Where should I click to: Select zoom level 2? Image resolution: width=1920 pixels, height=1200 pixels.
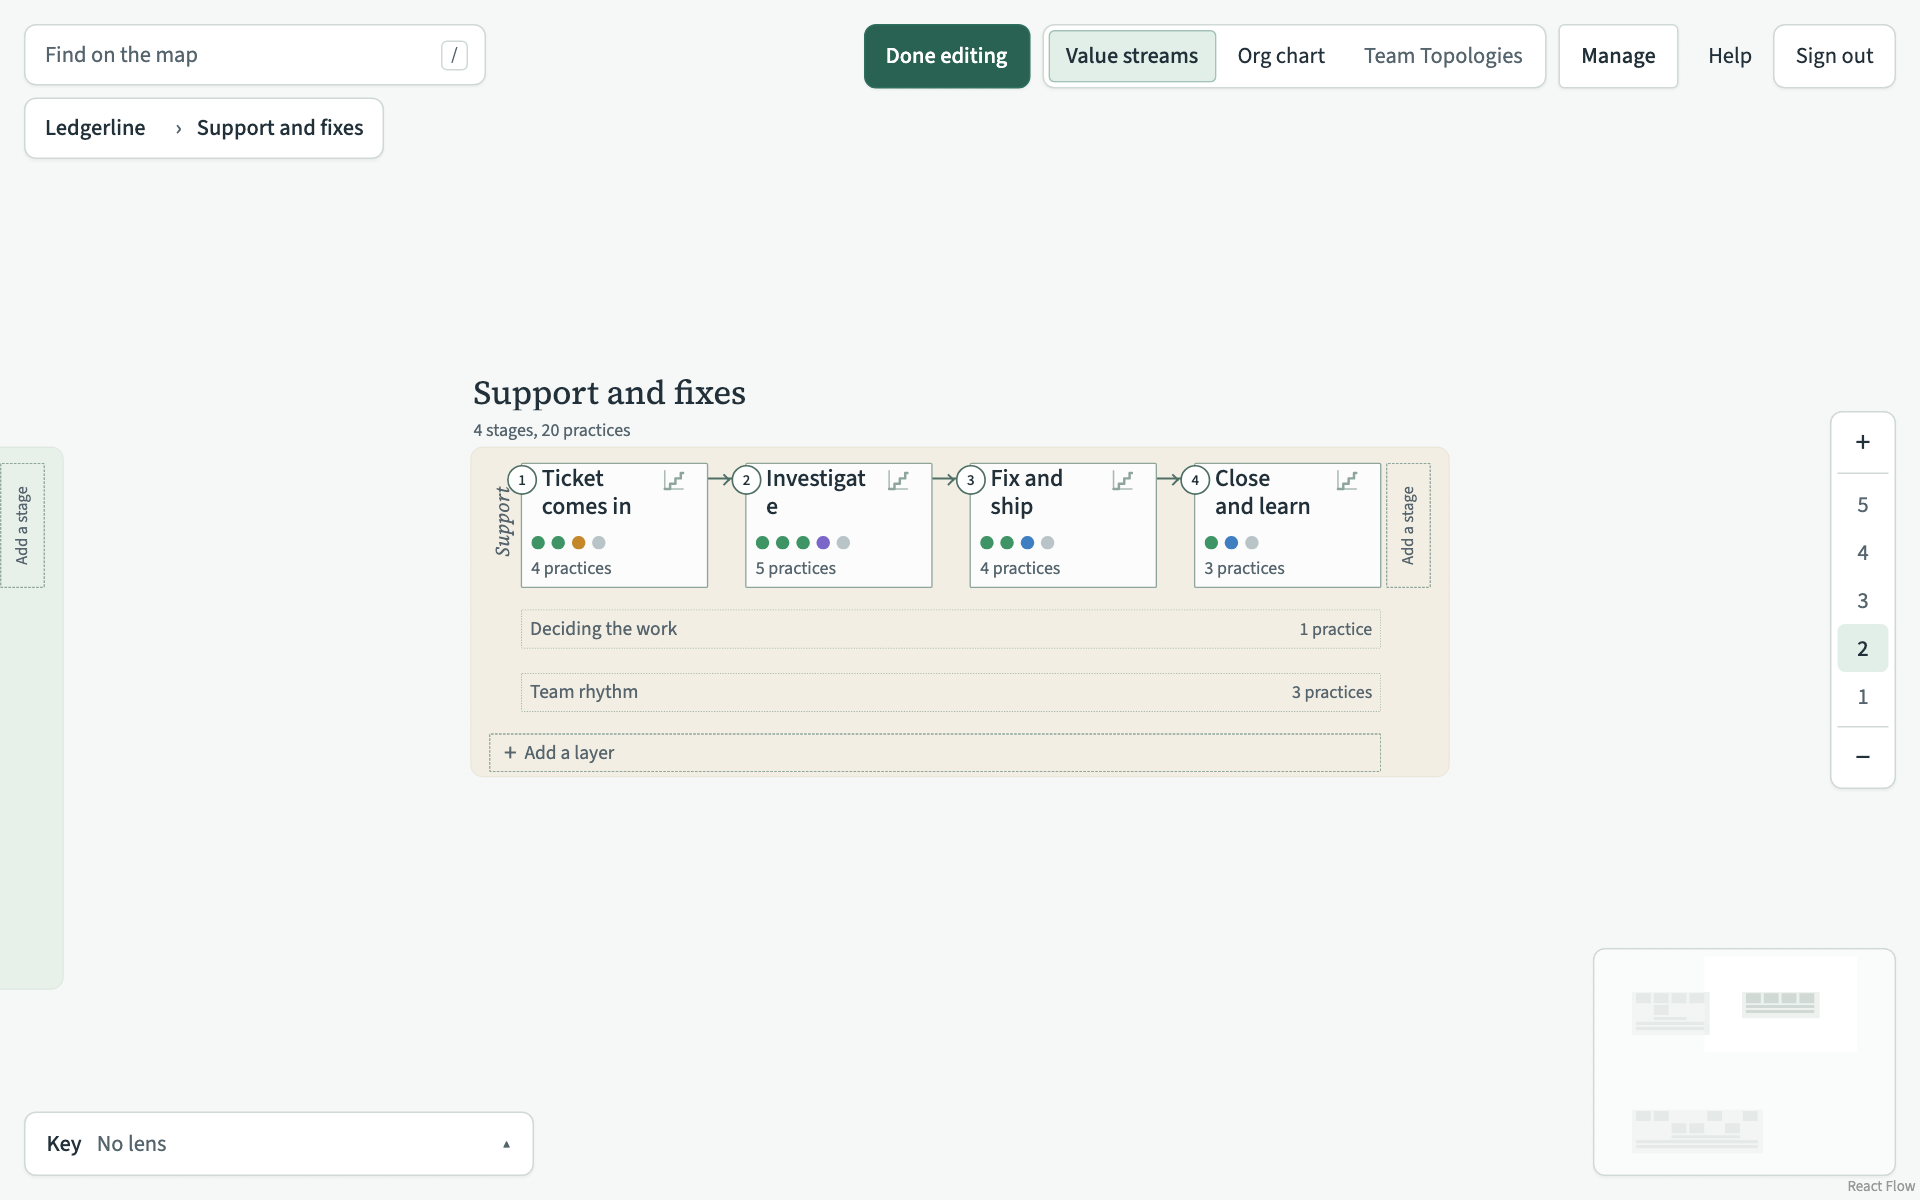click(1862, 649)
